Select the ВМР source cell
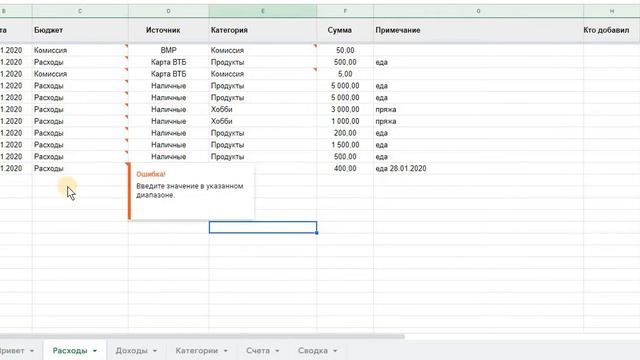 tap(169, 50)
